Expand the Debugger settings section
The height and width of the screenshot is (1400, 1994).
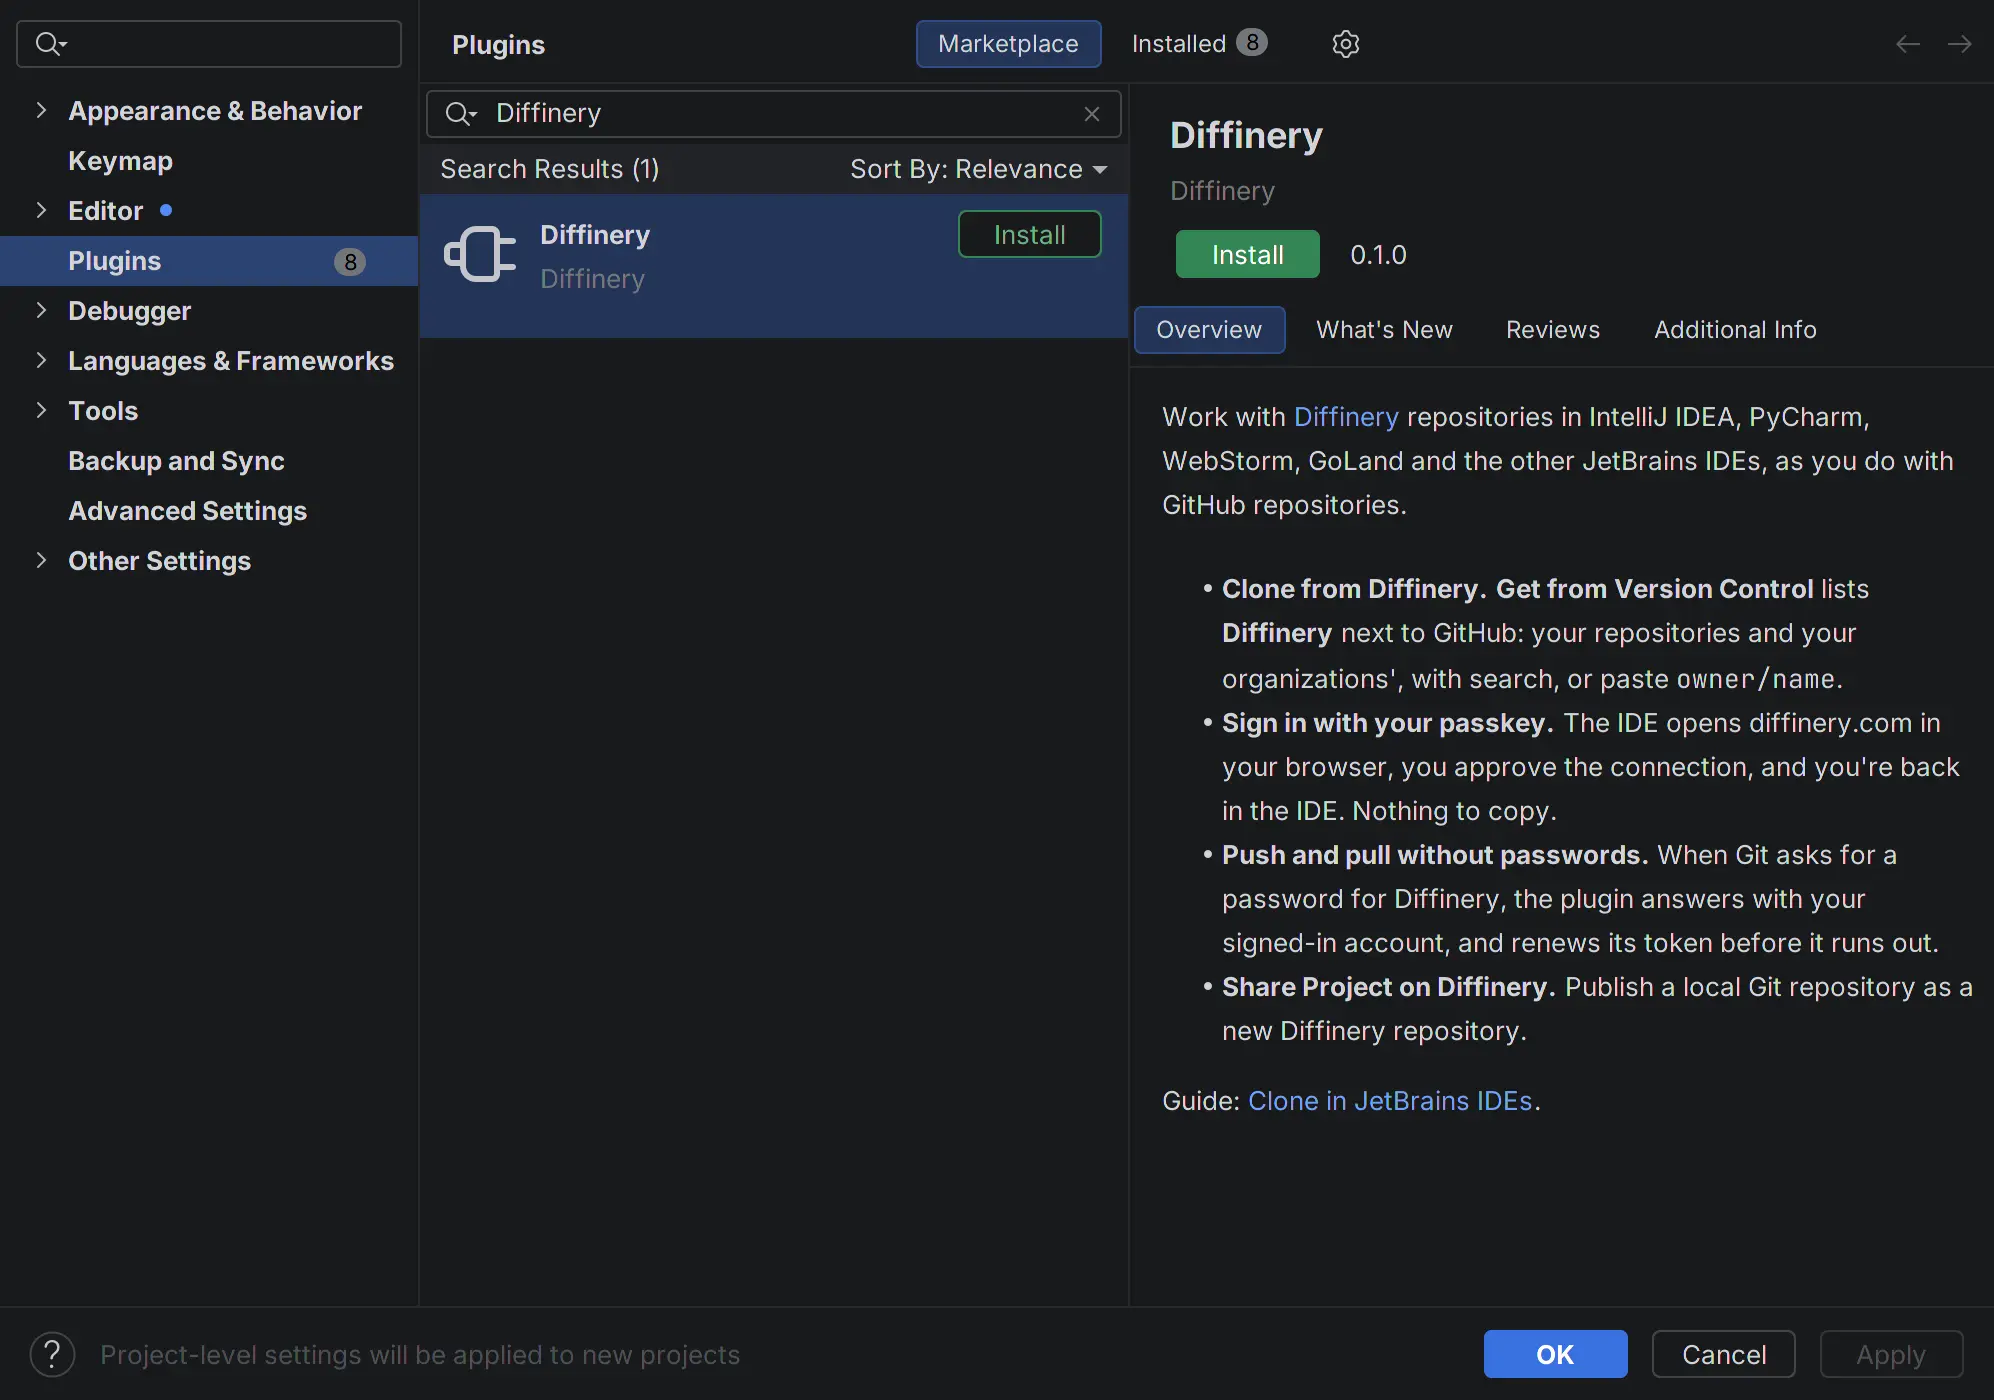[41, 311]
